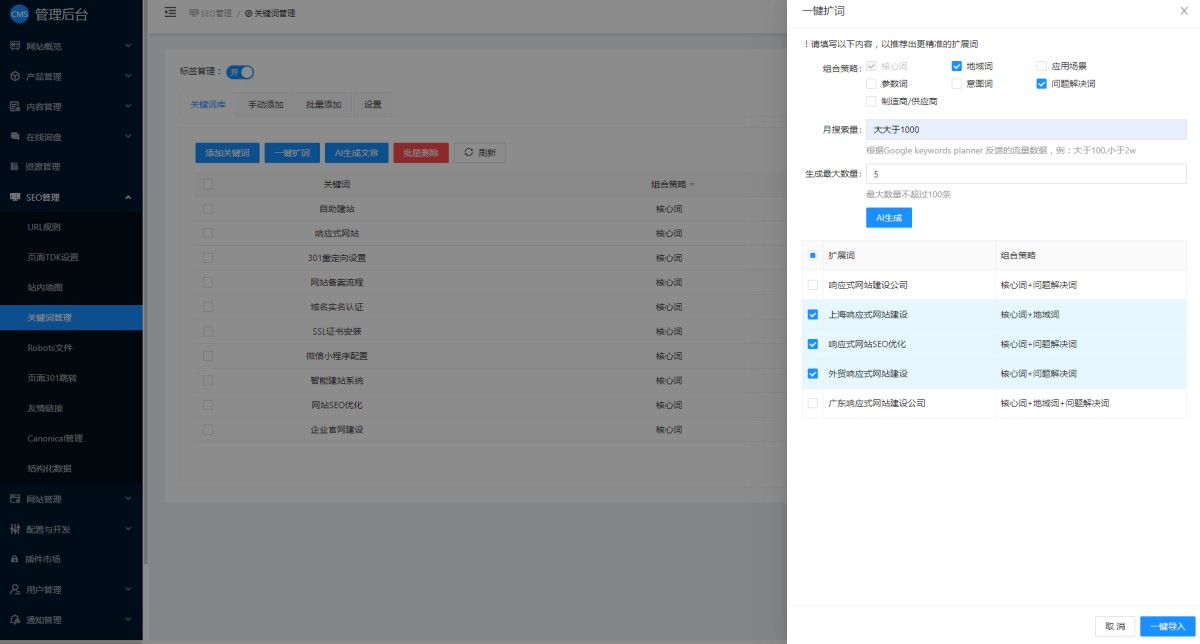Image resolution: width=1200 pixels, height=644 pixels.
Task: Click the 通知管理 bell icon
Action: 15,619
